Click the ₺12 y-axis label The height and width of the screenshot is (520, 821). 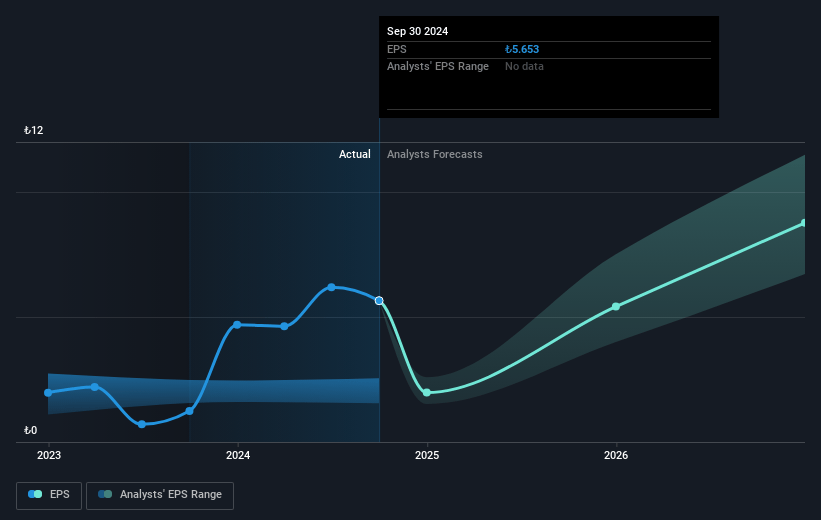pos(34,130)
